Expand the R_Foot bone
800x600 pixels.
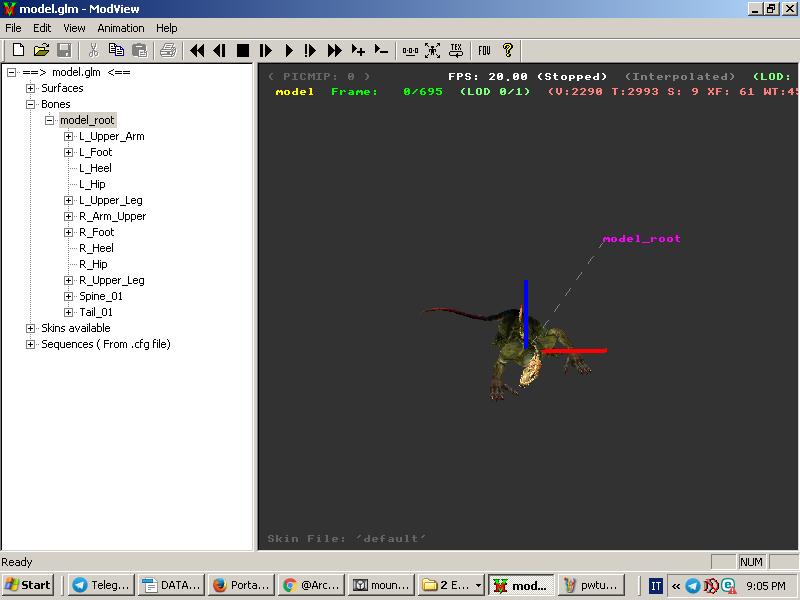[68, 232]
